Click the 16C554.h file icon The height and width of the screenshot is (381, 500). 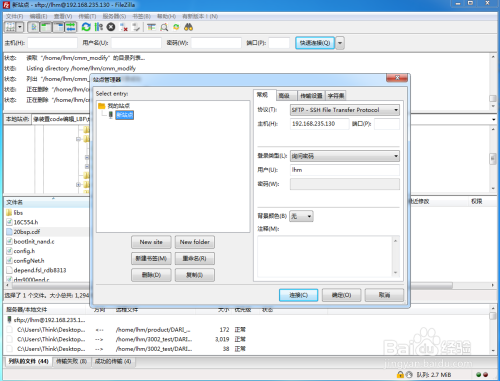pos(9,222)
